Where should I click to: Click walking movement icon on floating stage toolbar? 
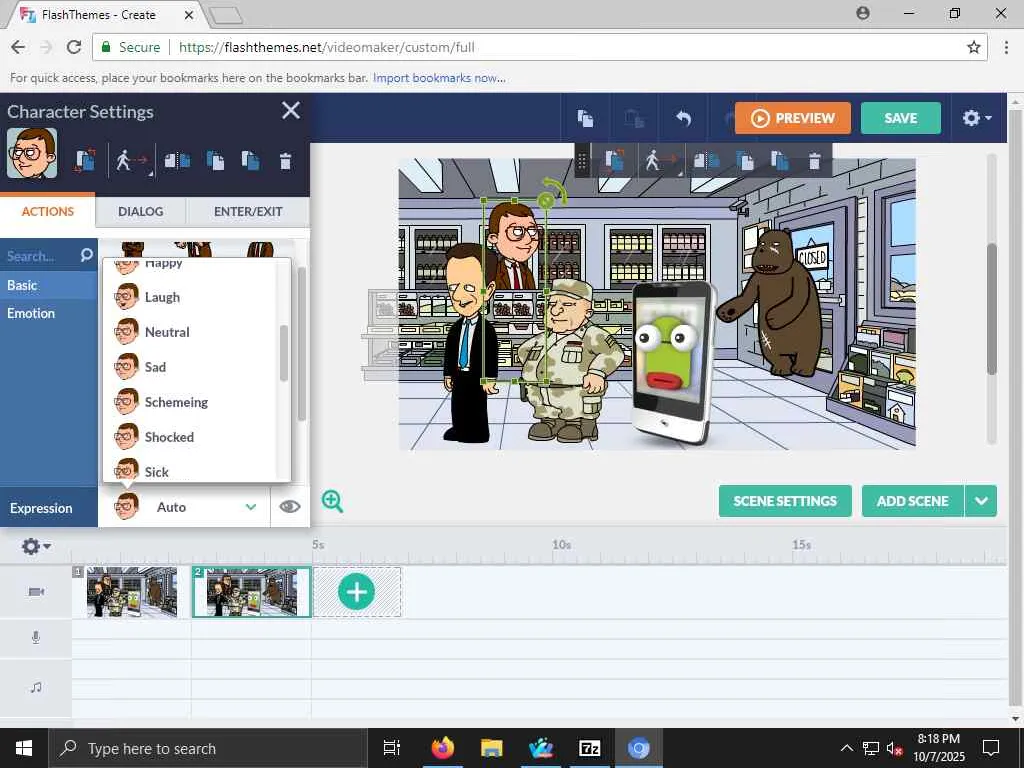(x=661, y=161)
